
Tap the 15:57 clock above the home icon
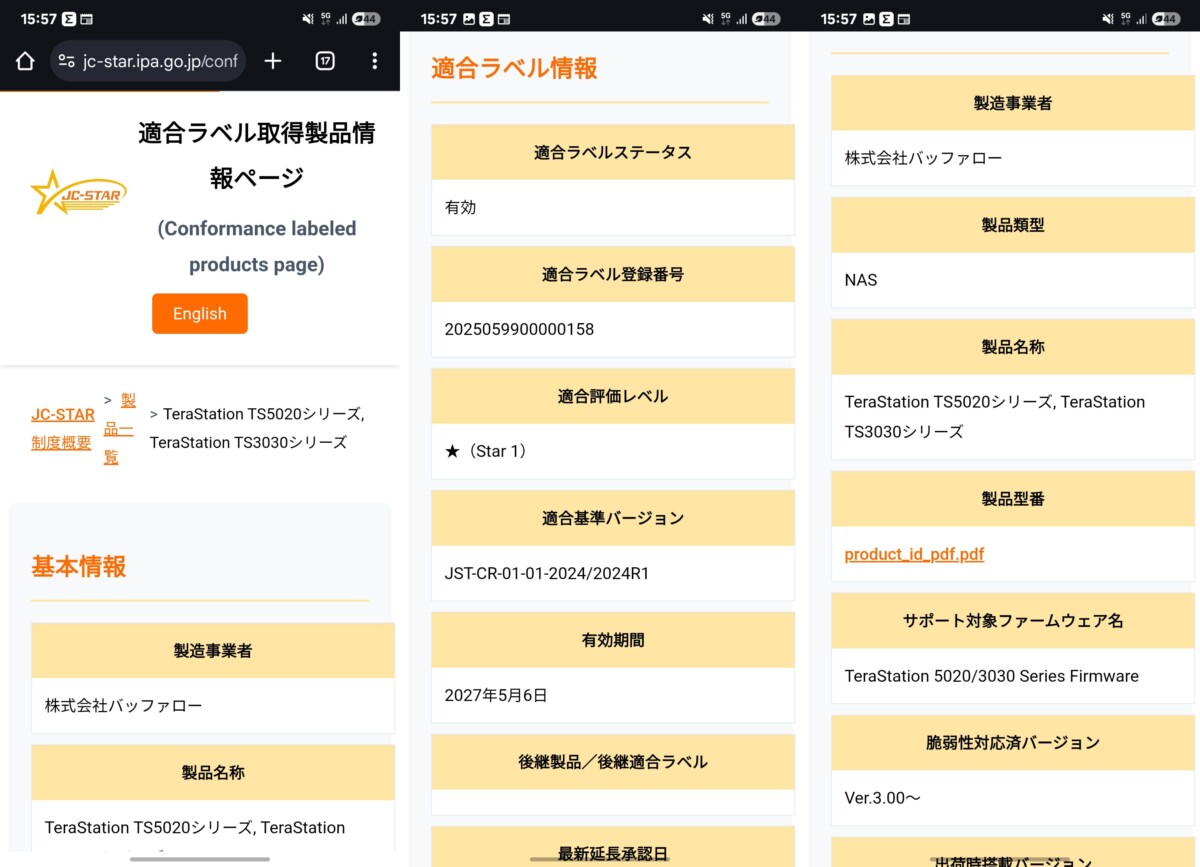(x=37, y=19)
